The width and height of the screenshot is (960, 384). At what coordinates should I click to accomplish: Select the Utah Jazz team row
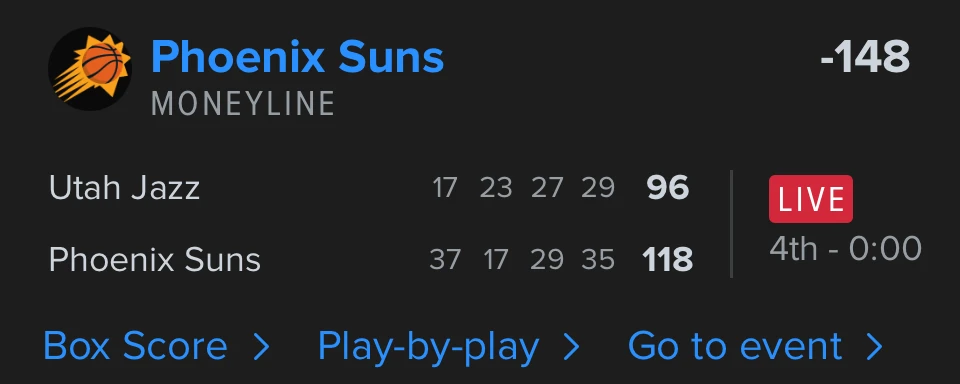point(369,187)
